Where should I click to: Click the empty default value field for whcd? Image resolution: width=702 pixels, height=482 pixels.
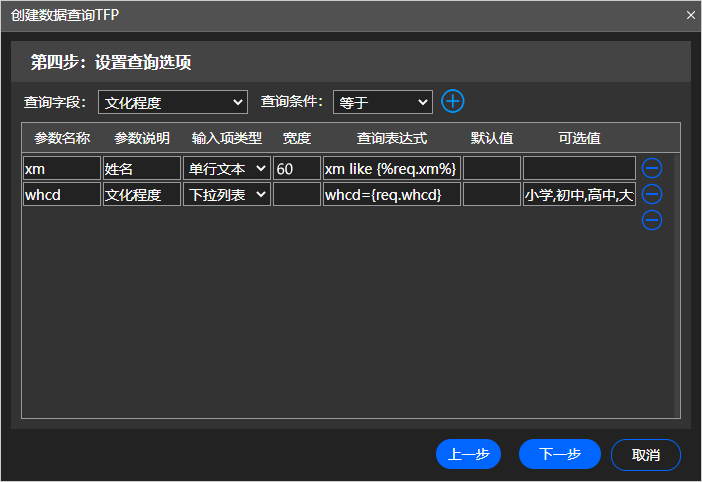(x=491, y=194)
